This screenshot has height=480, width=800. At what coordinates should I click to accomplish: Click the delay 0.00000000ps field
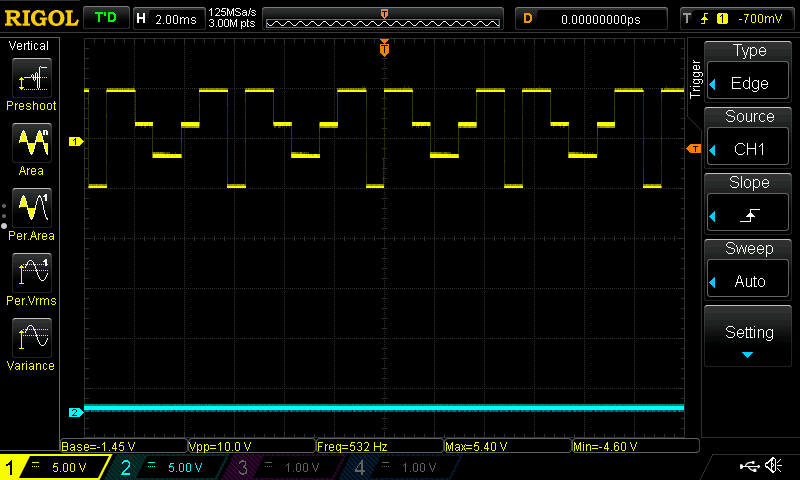tap(591, 19)
